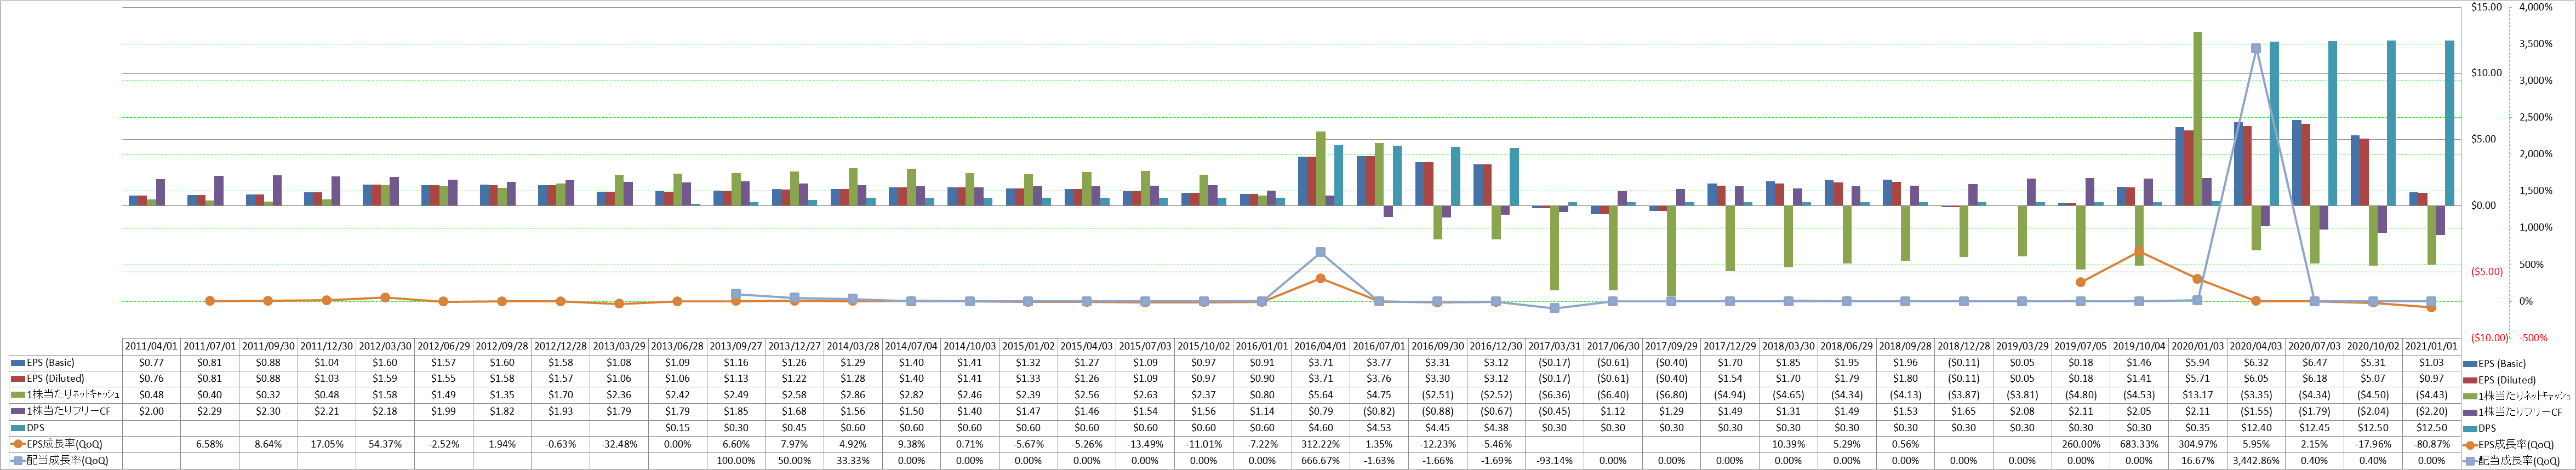Select the 3,442.86% dividend growth cell
The height and width of the screenshot is (470, 2576).
click(x=2256, y=461)
